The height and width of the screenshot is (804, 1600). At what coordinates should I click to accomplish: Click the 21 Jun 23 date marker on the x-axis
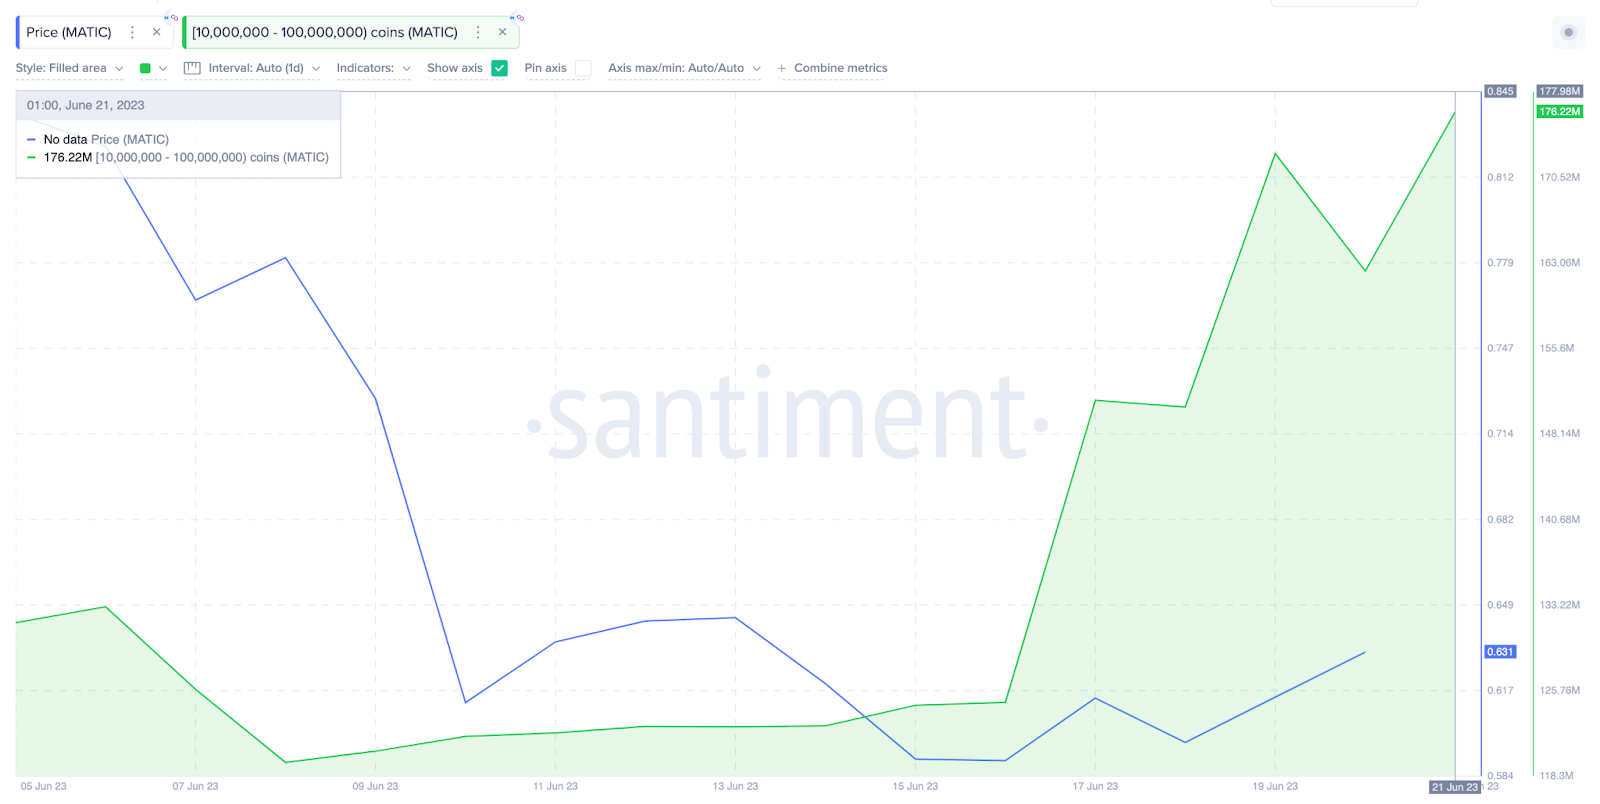pyautogui.click(x=1455, y=787)
